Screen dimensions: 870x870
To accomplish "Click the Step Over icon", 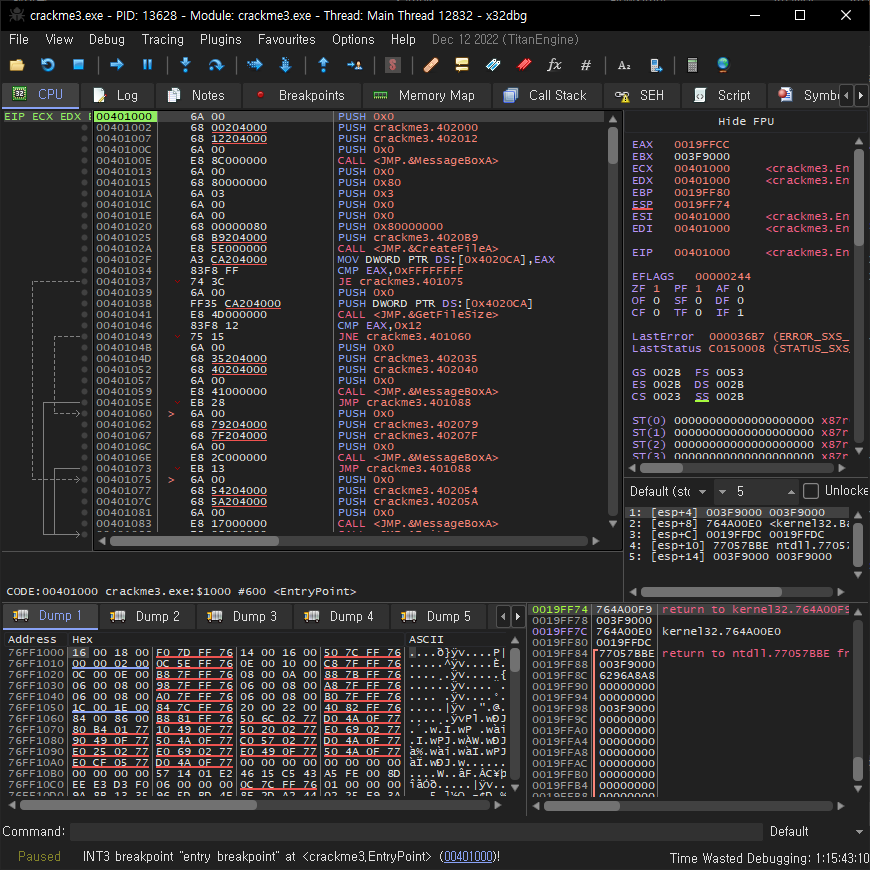I will click(x=215, y=65).
